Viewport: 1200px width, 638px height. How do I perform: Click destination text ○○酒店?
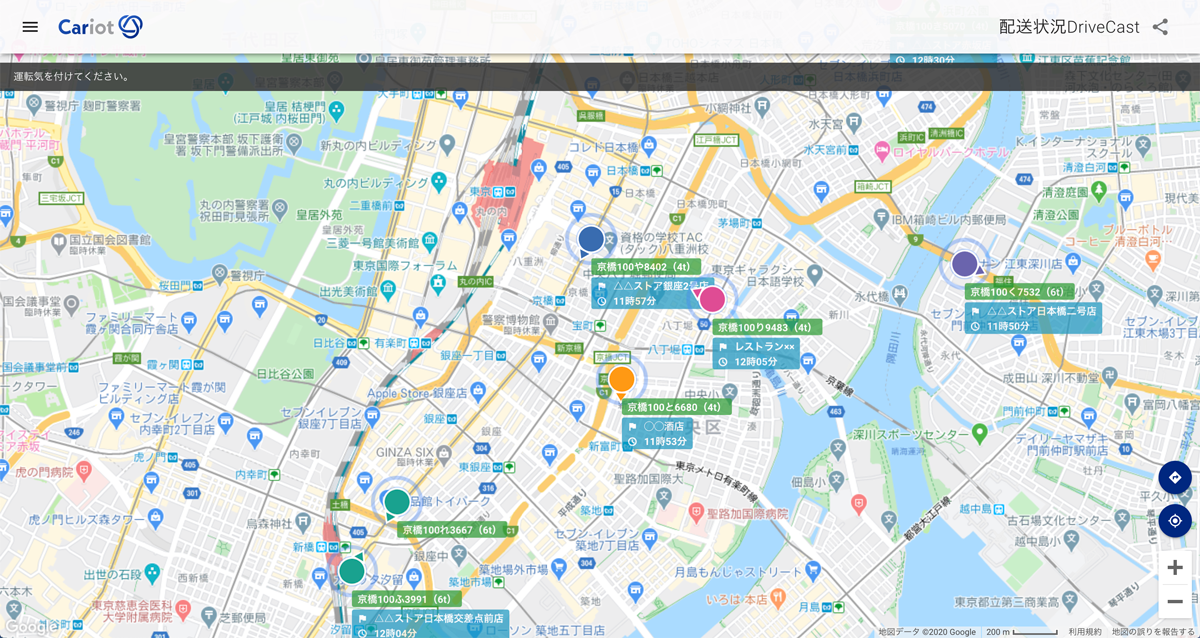point(664,426)
